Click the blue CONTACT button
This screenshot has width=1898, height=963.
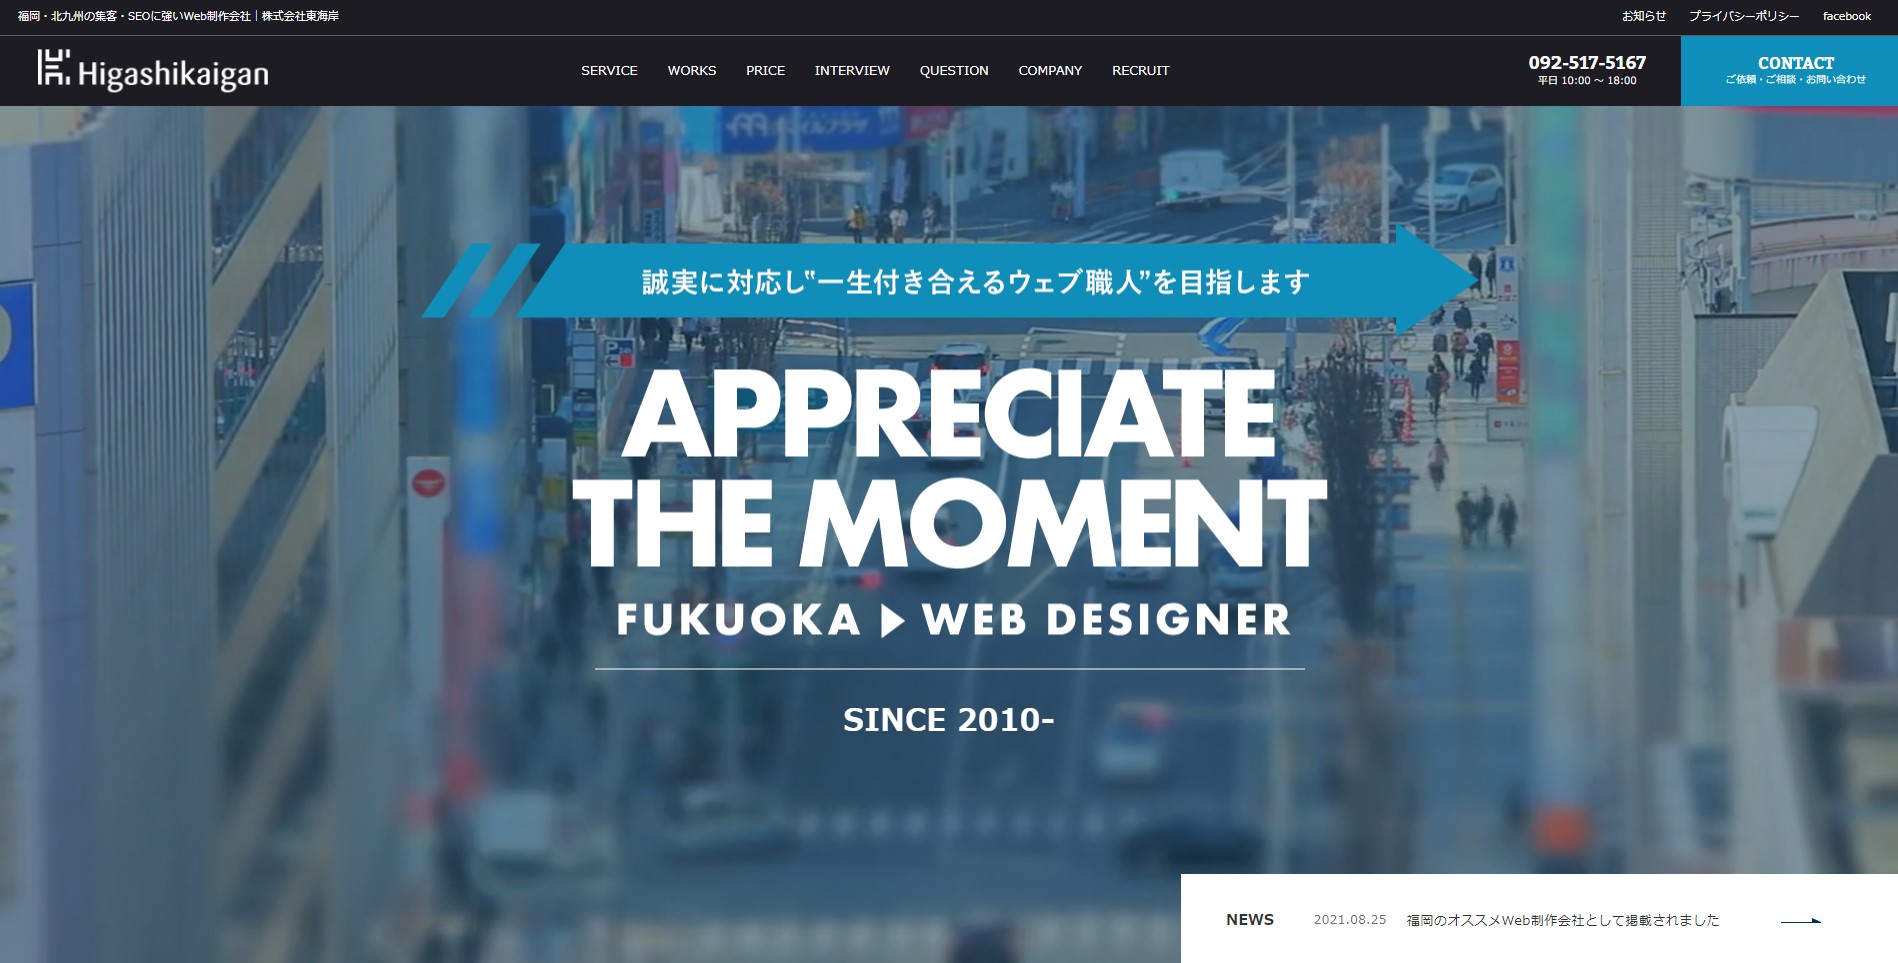tap(1789, 70)
